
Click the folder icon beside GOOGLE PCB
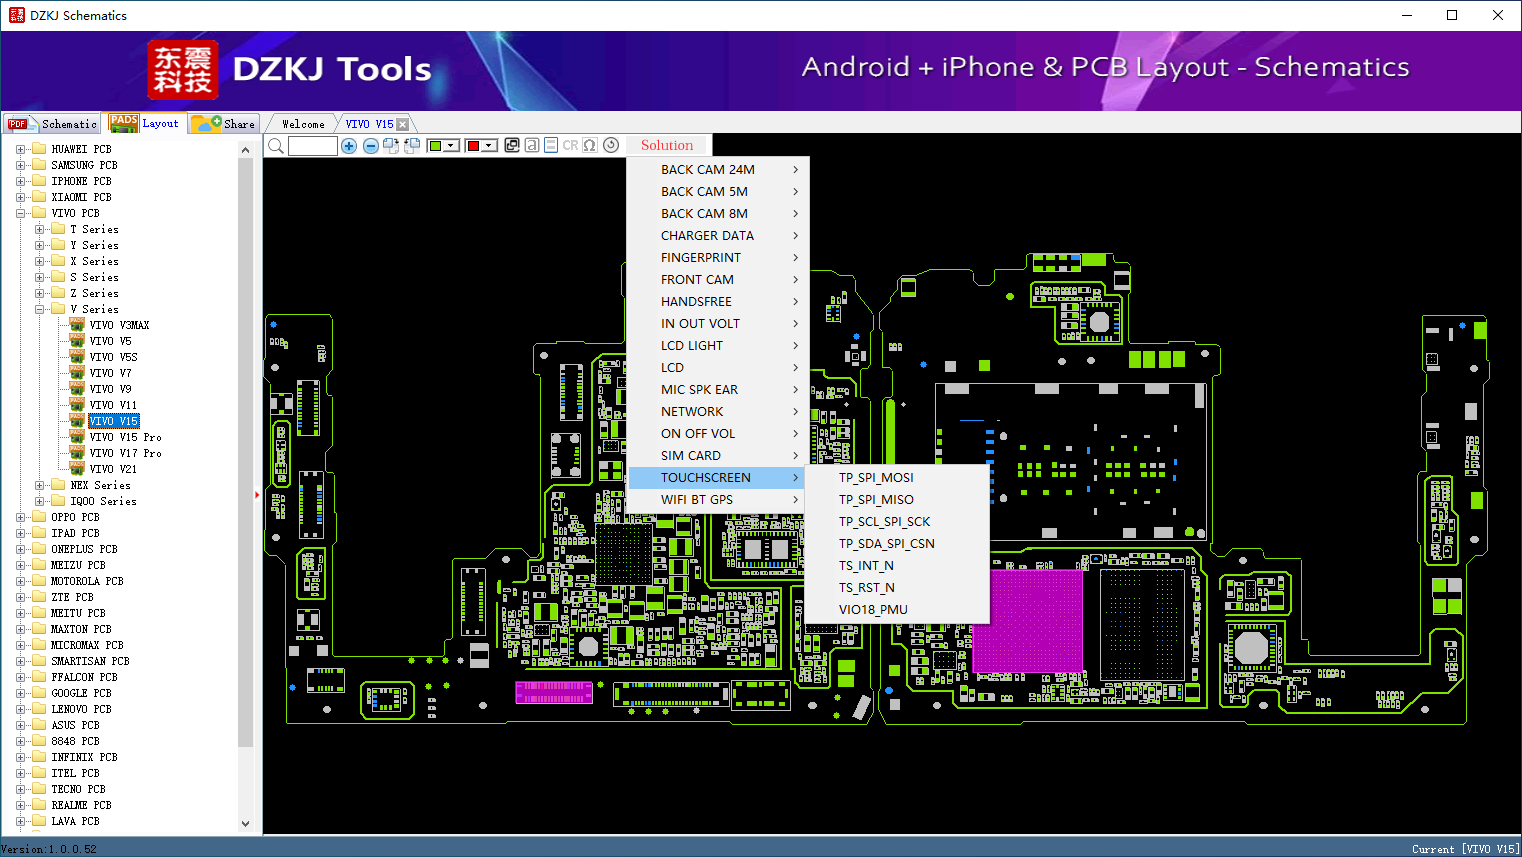pos(39,693)
